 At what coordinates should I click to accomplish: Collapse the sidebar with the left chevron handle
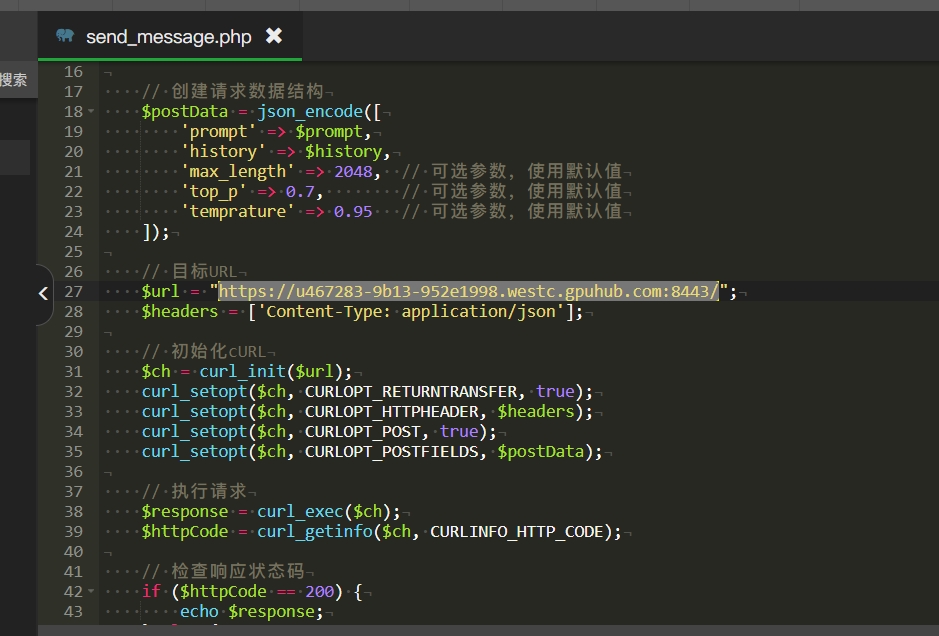pyautogui.click(x=43, y=294)
